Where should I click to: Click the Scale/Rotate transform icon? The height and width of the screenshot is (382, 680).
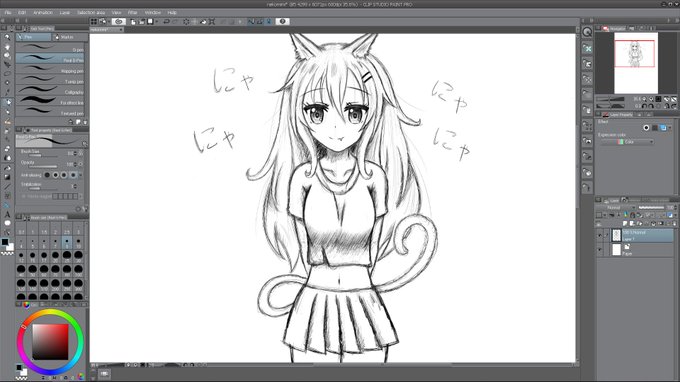pos(212,21)
